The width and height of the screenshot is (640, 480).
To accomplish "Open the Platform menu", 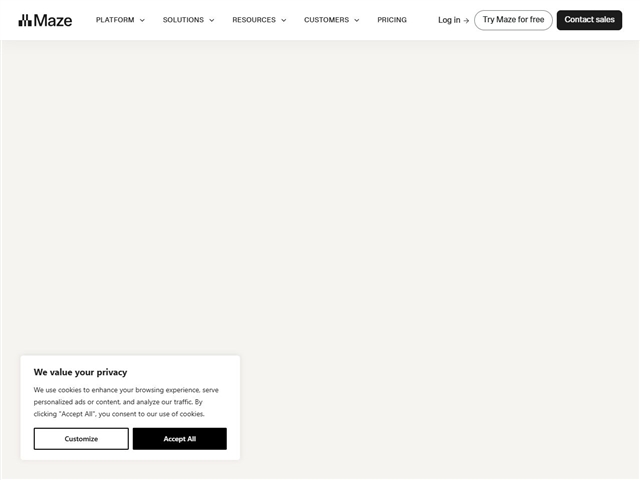I will (x=115, y=20).
